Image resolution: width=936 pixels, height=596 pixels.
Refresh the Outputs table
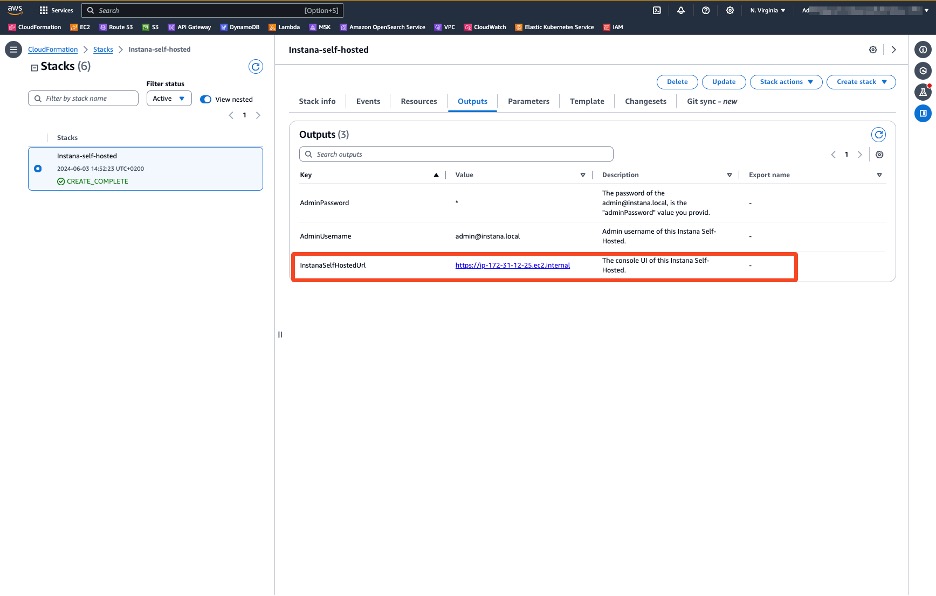[x=878, y=134]
